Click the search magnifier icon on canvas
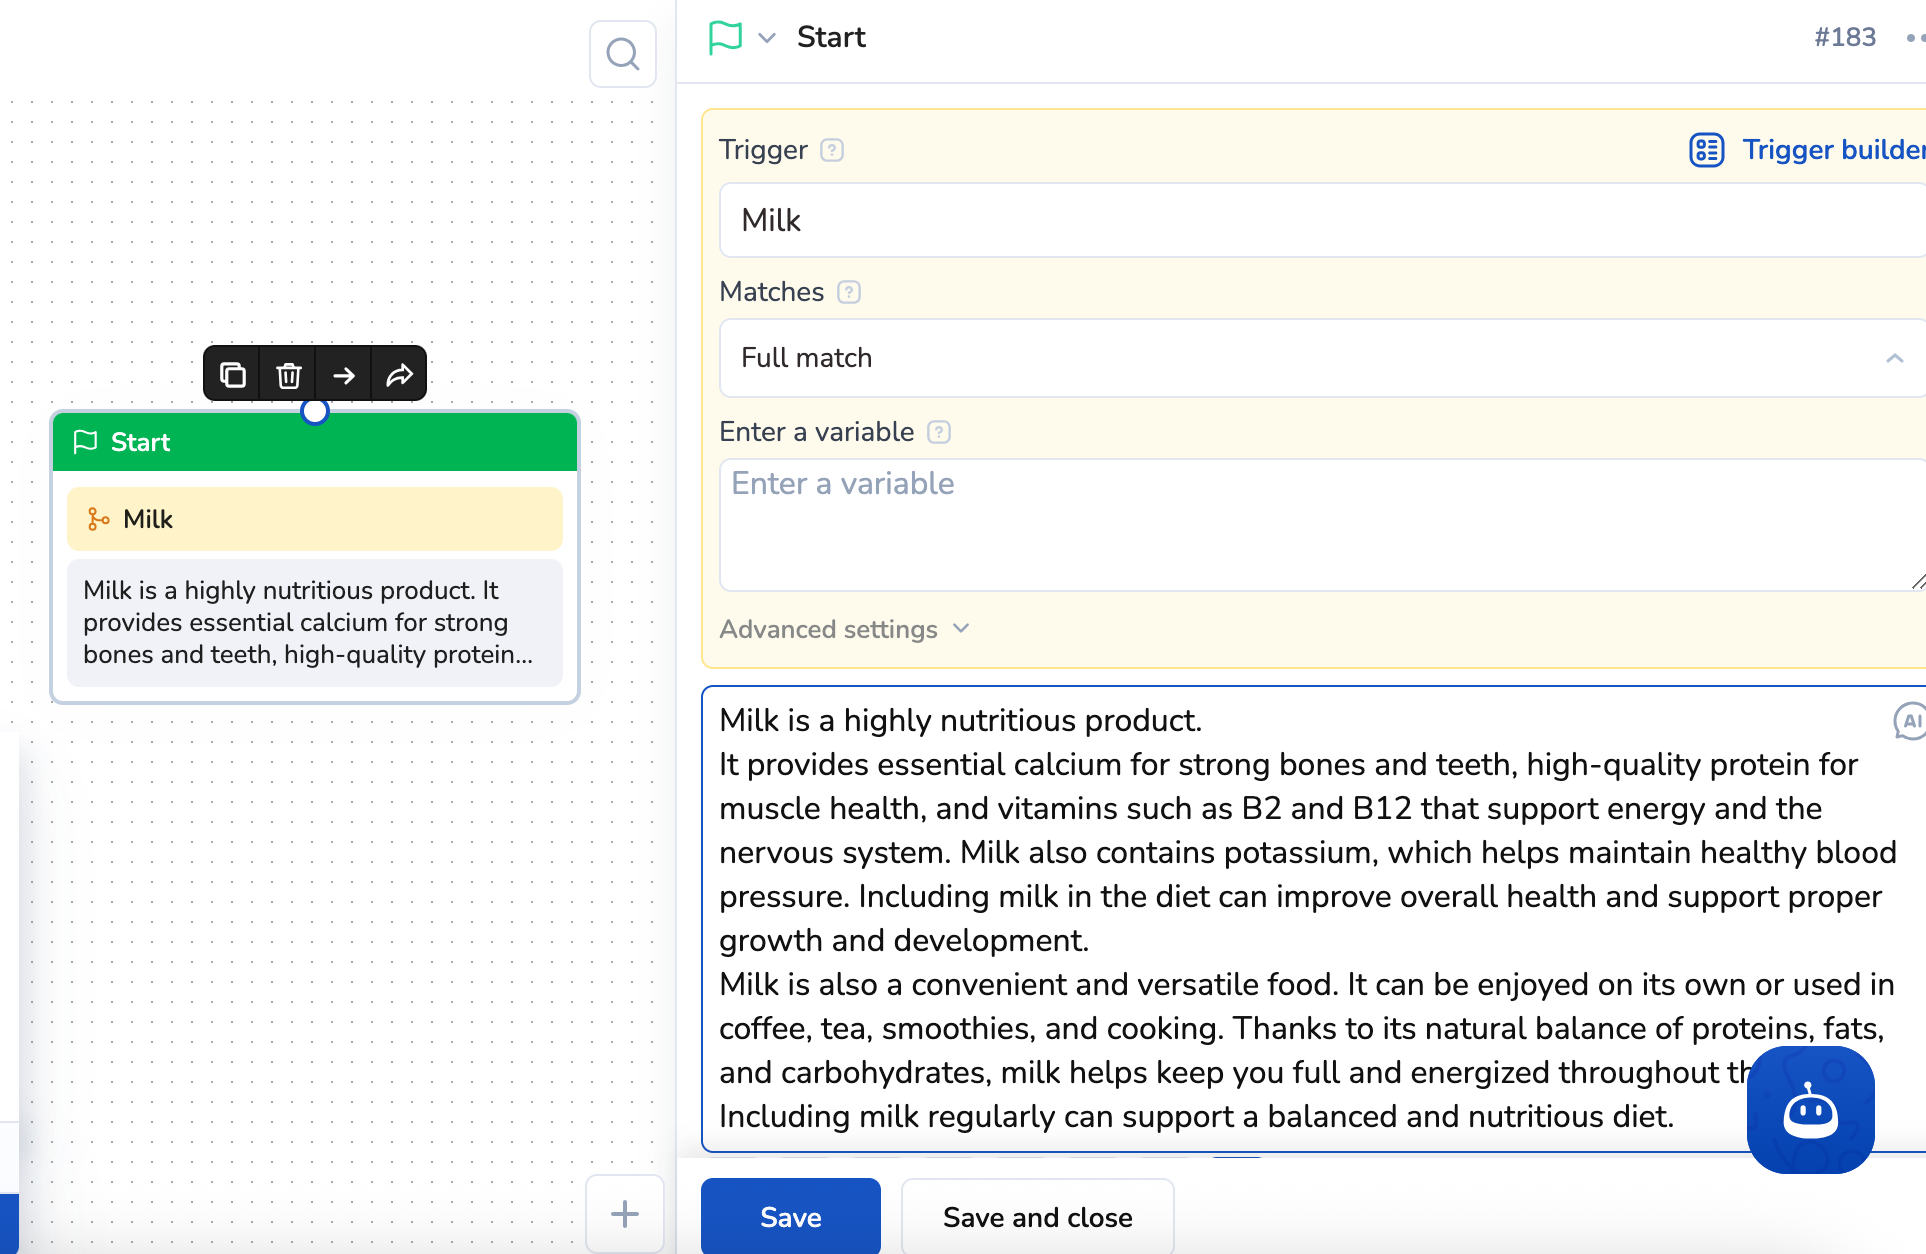The width and height of the screenshot is (1926, 1254). (x=622, y=54)
